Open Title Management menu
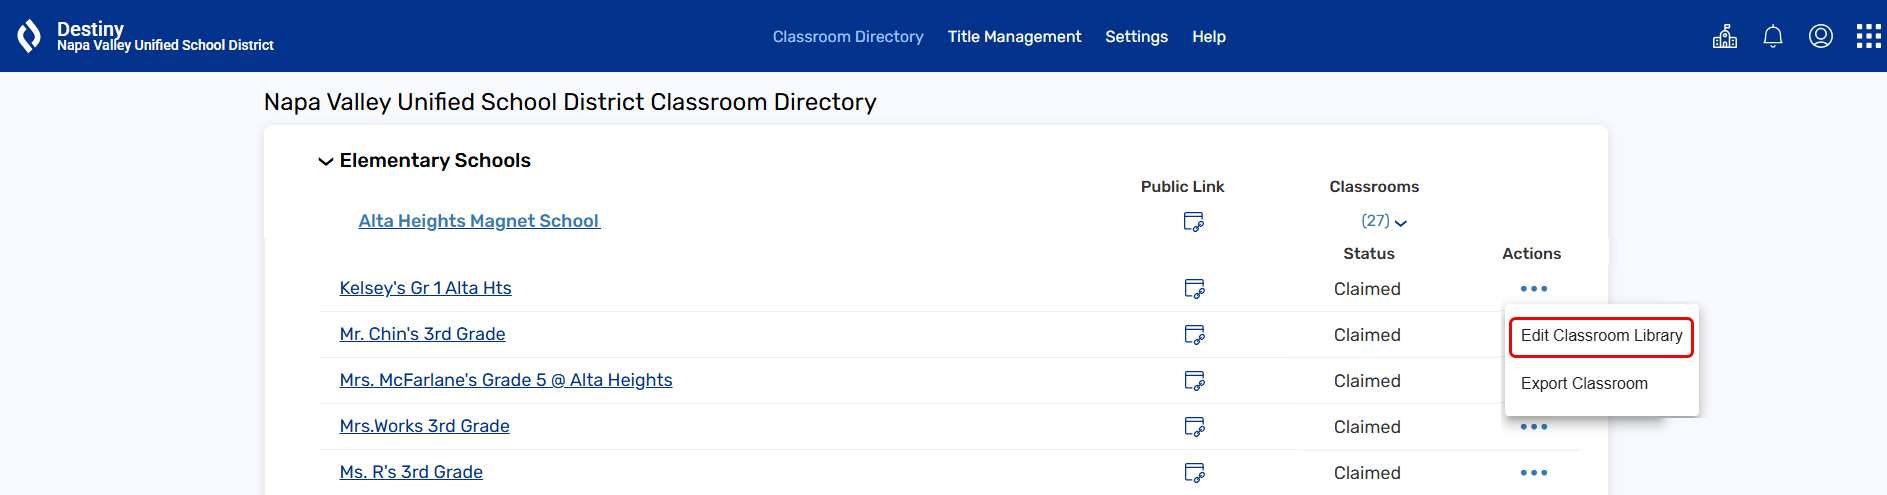The height and width of the screenshot is (495, 1887). [x=1014, y=37]
